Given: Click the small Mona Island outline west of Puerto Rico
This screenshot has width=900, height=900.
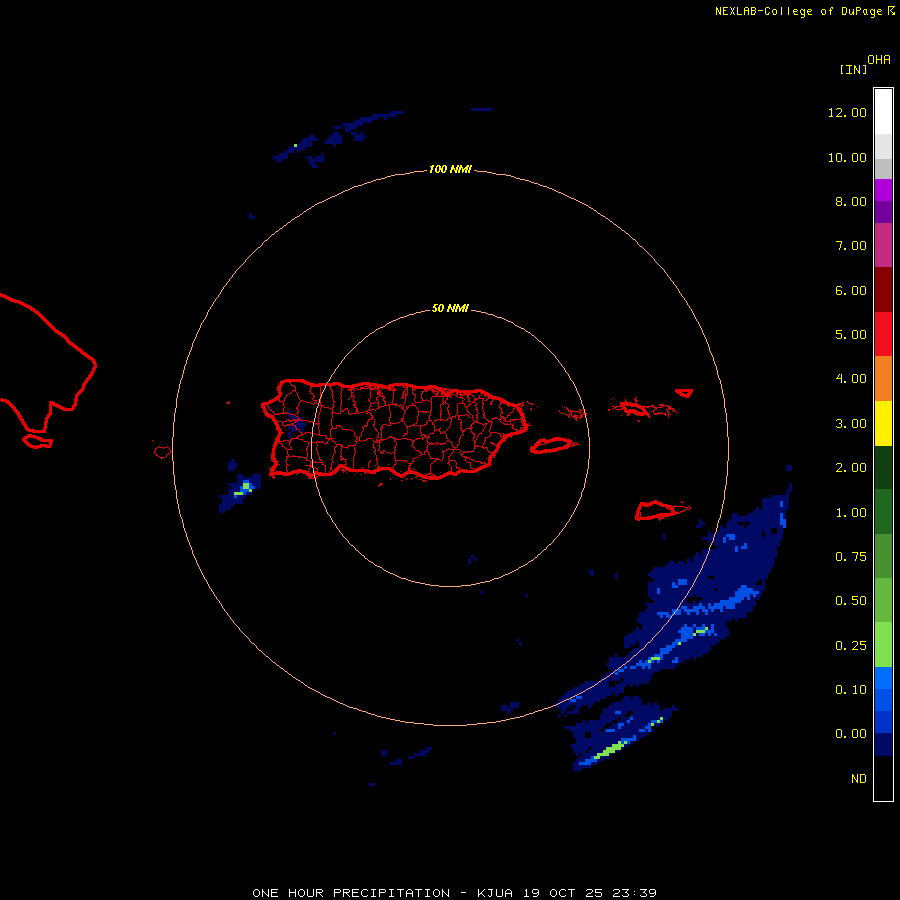Looking at the screenshot, I should pyautogui.click(x=162, y=452).
